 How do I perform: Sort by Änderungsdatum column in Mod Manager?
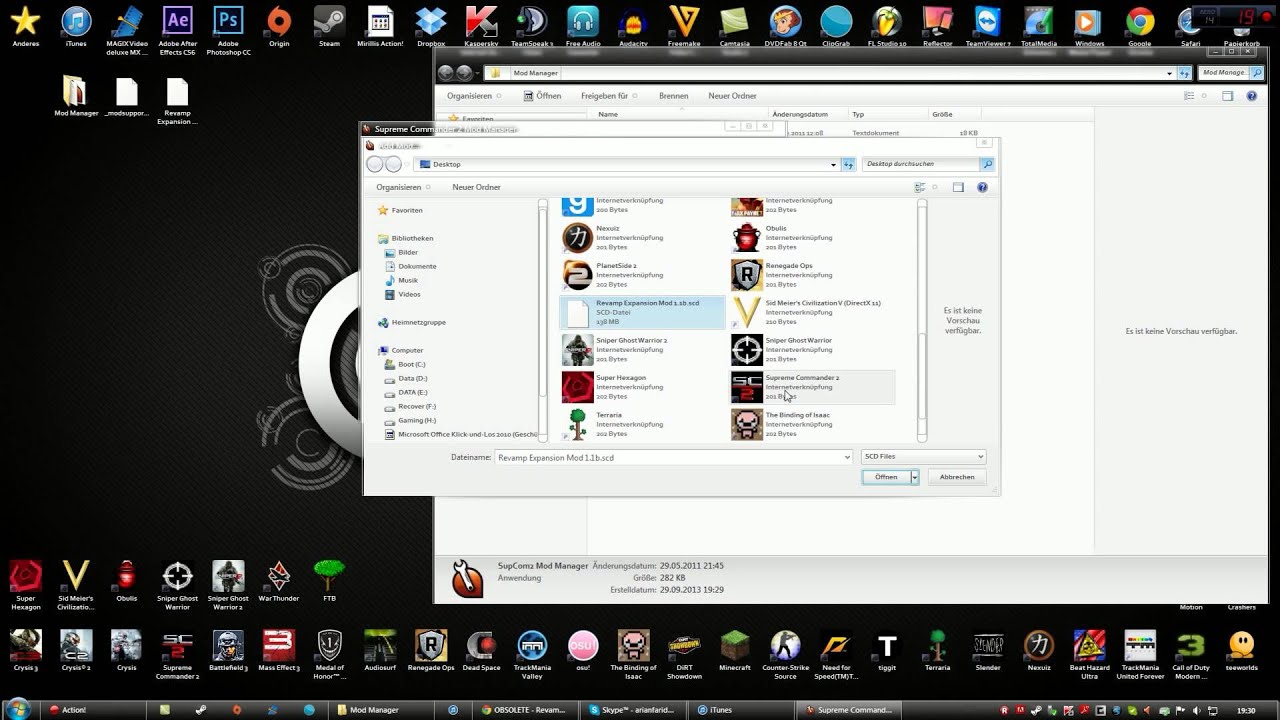point(808,114)
